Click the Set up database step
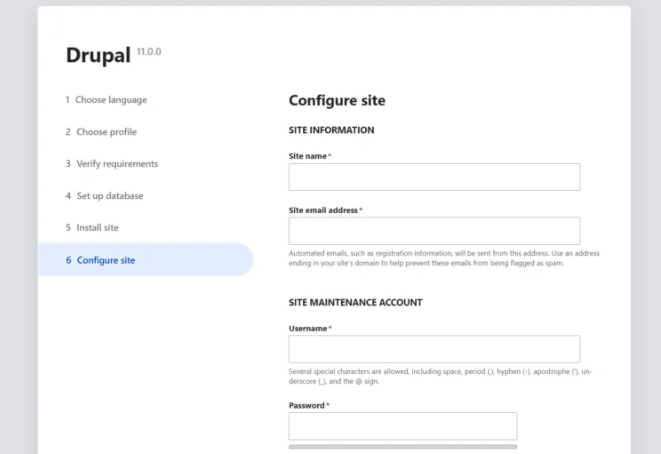The image size is (661, 454). 104,196
